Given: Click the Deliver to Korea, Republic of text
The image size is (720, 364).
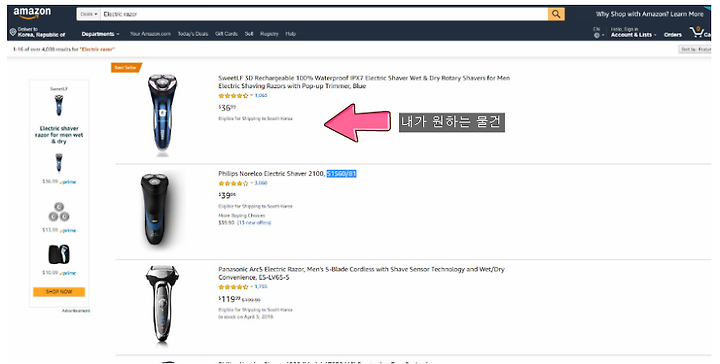Looking at the screenshot, I should point(41,32).
